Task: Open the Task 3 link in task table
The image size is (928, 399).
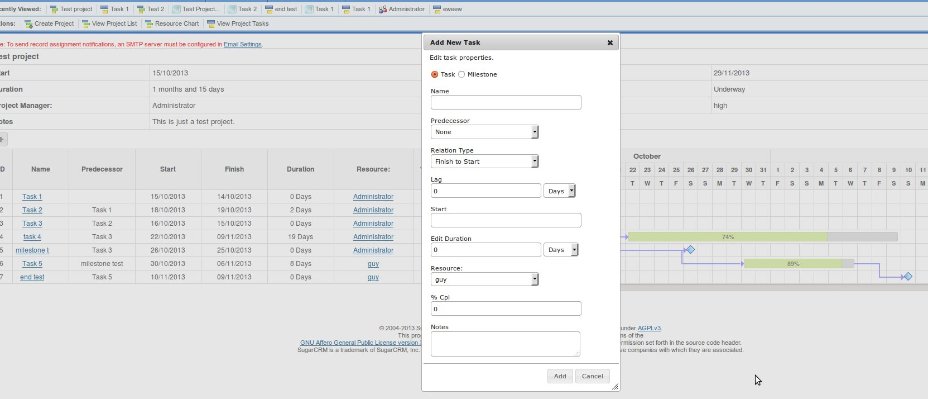Action: 32,224
